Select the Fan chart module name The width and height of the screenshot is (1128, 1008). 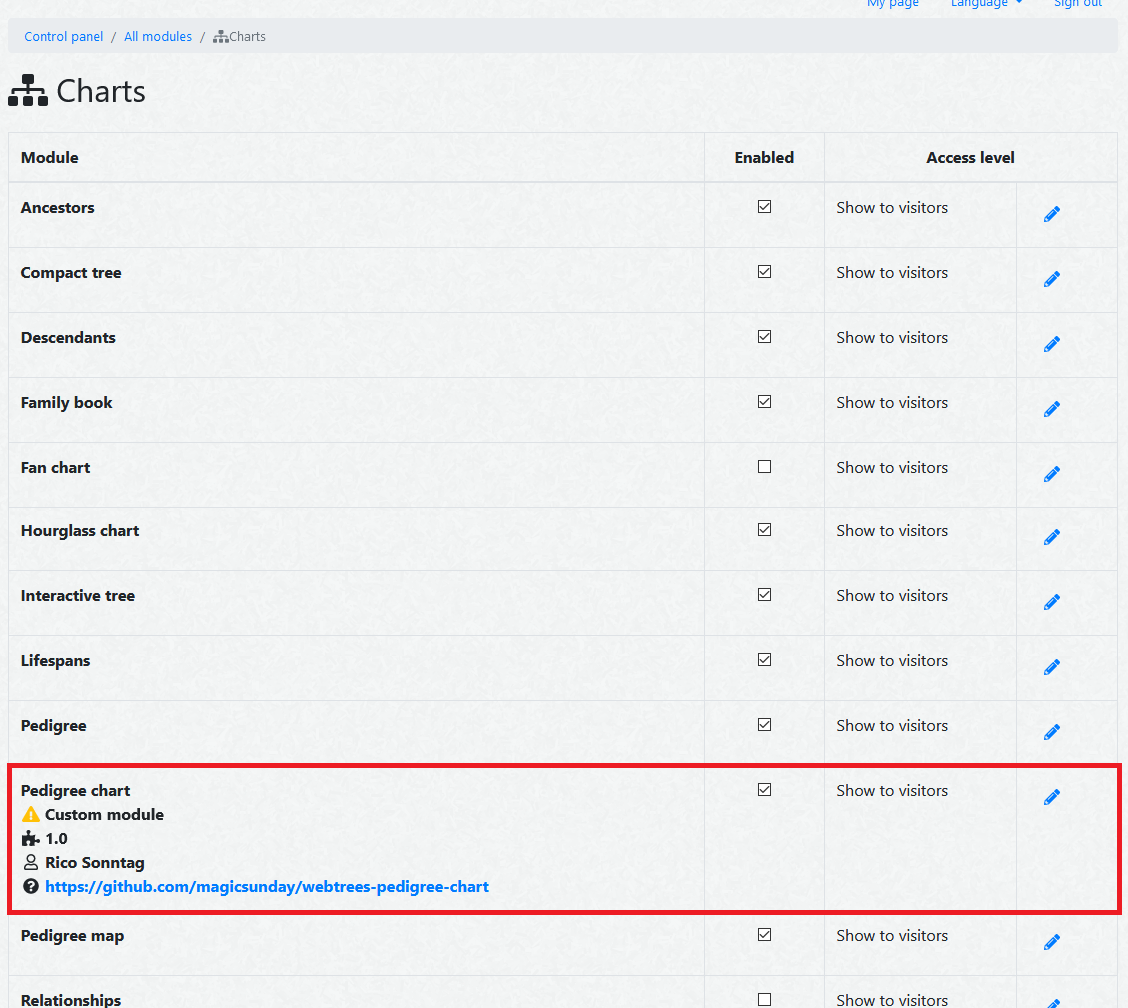pyautogui.click(x=55, y=468)
